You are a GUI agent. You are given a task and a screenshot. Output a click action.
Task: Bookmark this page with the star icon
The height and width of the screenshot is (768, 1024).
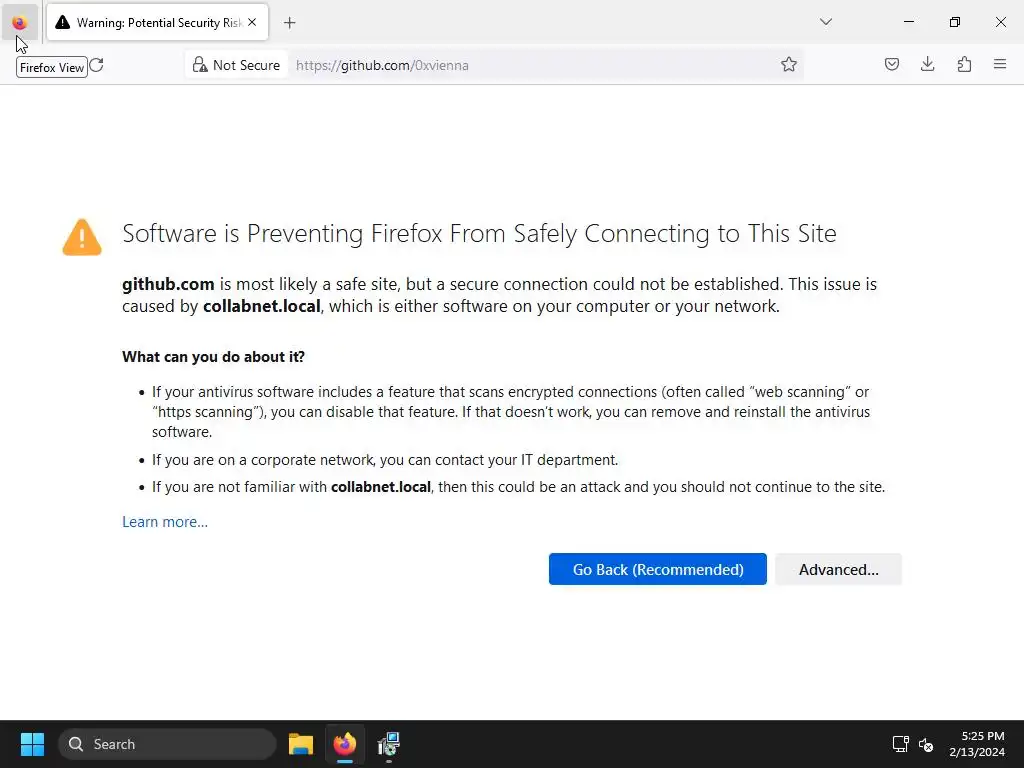[x=789, y=65]
